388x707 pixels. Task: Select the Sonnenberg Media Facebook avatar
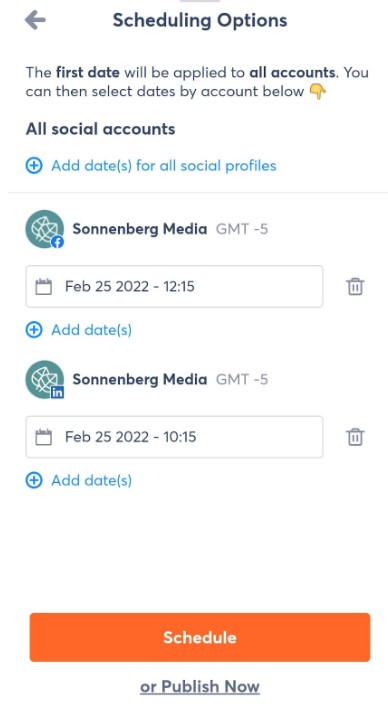pyautogui.click(x=44, y=229)
